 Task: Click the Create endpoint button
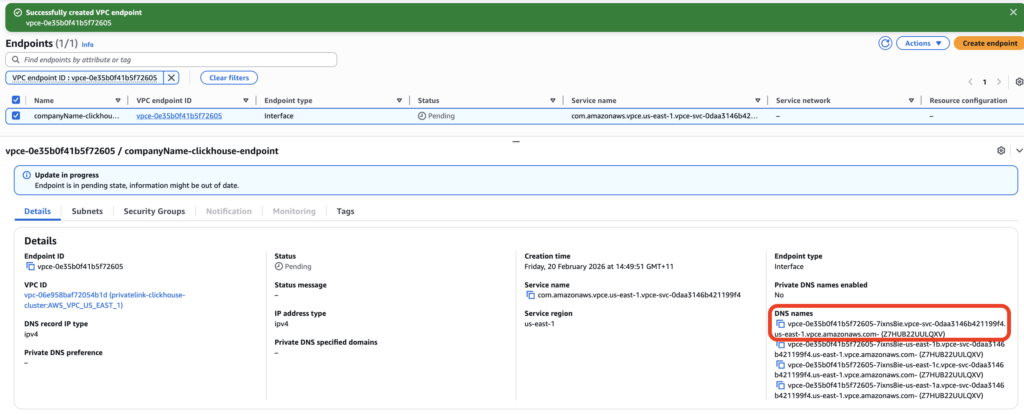click(985, 43)
